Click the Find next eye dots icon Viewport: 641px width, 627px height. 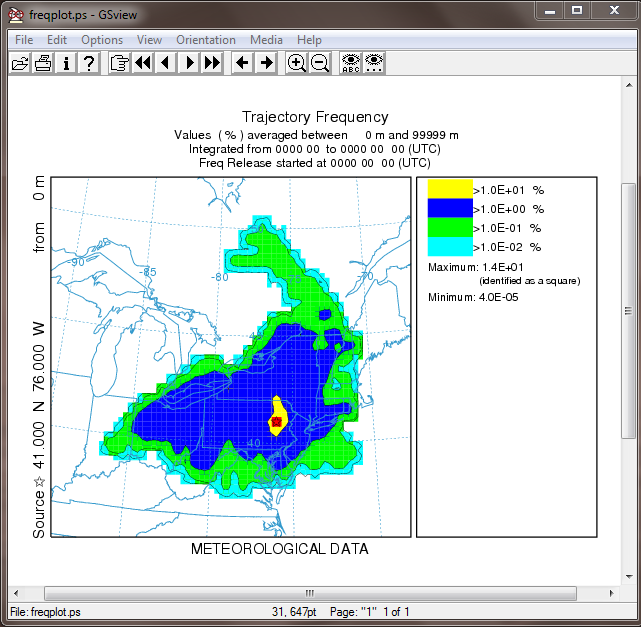tap(374, 63)
